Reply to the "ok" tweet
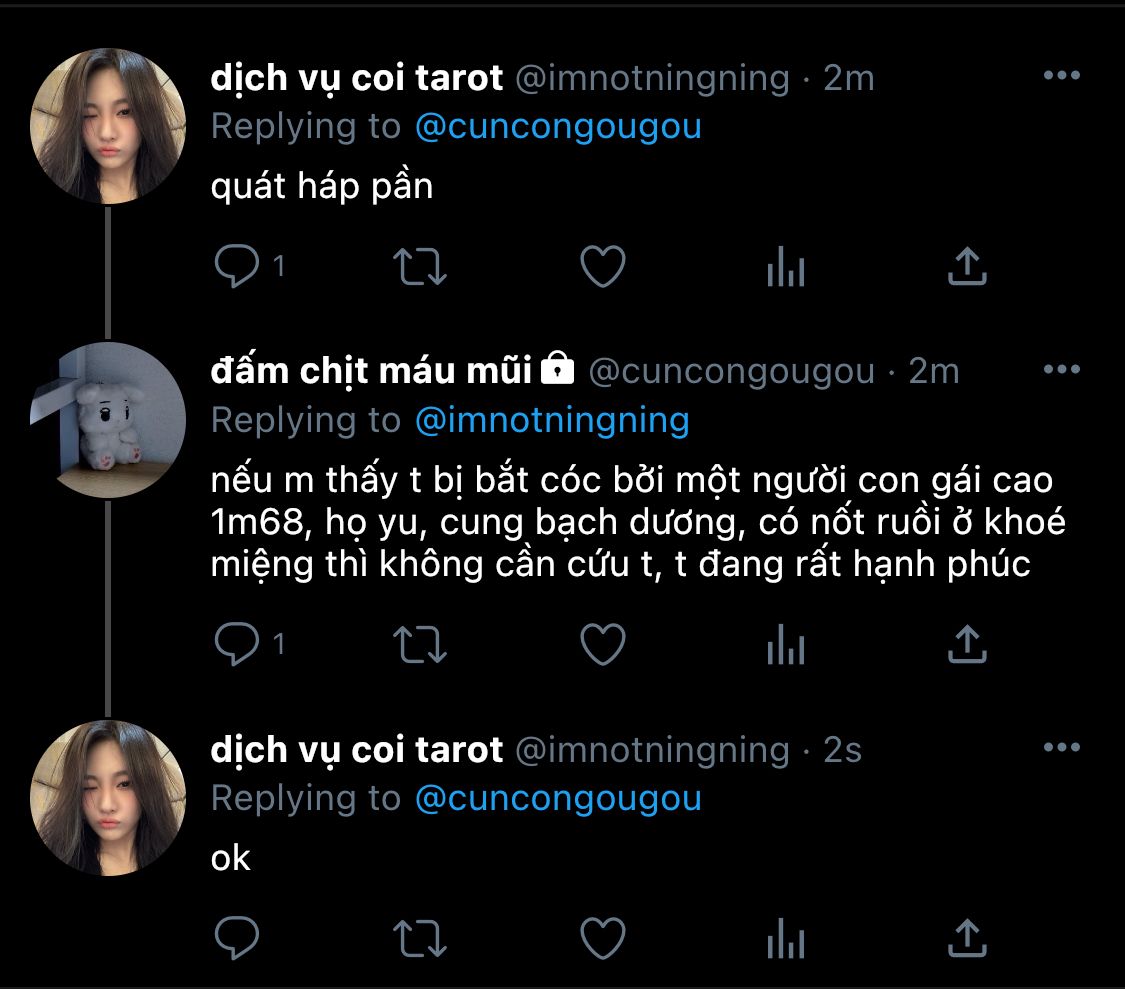This screenshot has width=1125, height=989. pos(238,938)
